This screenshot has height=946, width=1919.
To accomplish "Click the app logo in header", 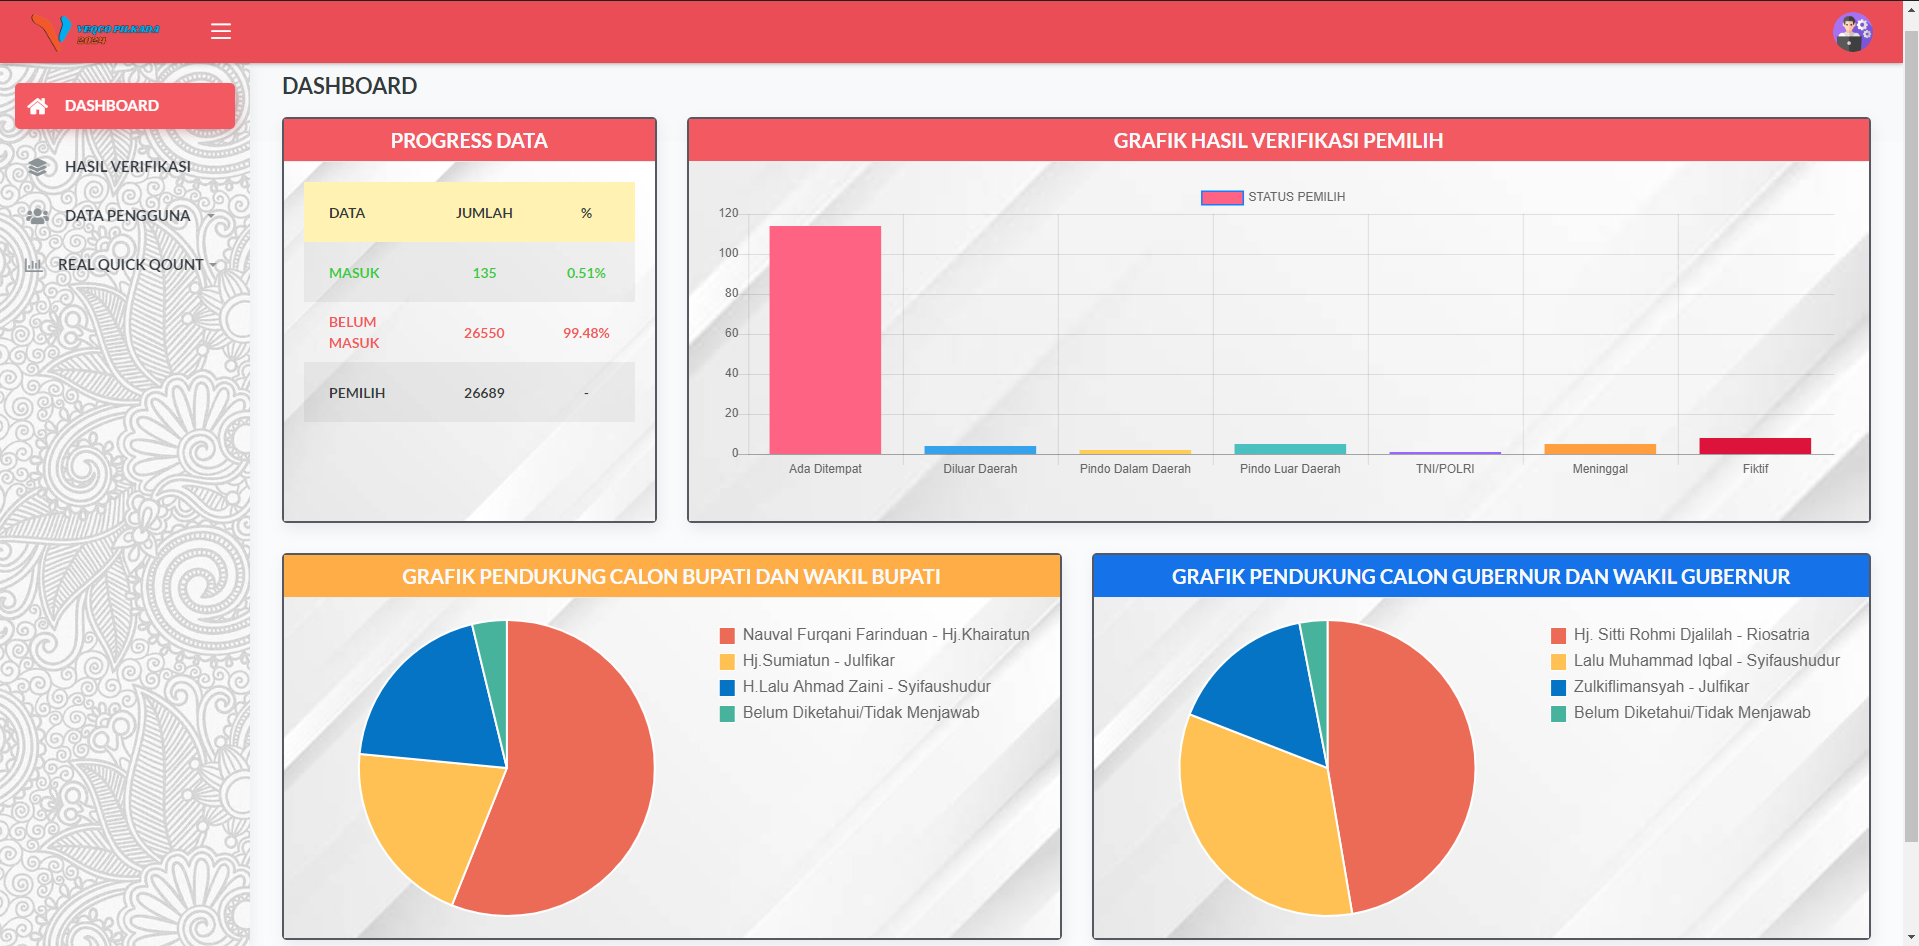I will [x=95, y=32].
